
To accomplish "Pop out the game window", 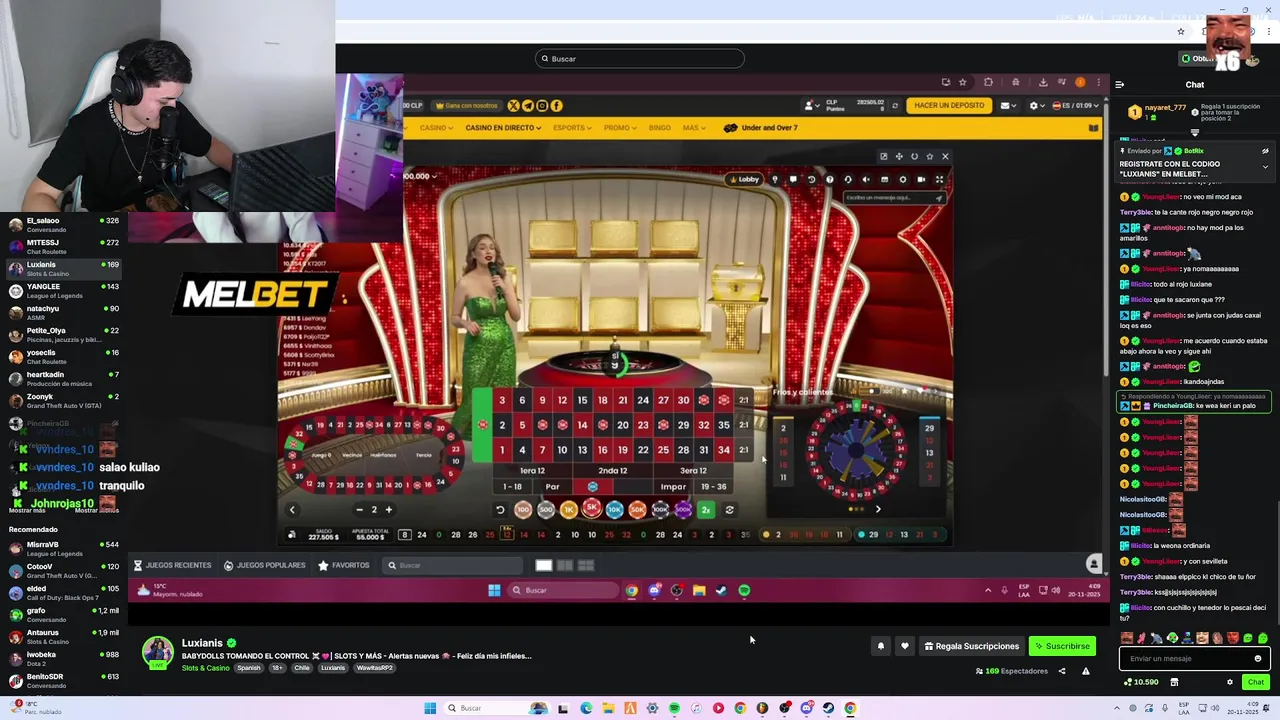I will [884, 156].
